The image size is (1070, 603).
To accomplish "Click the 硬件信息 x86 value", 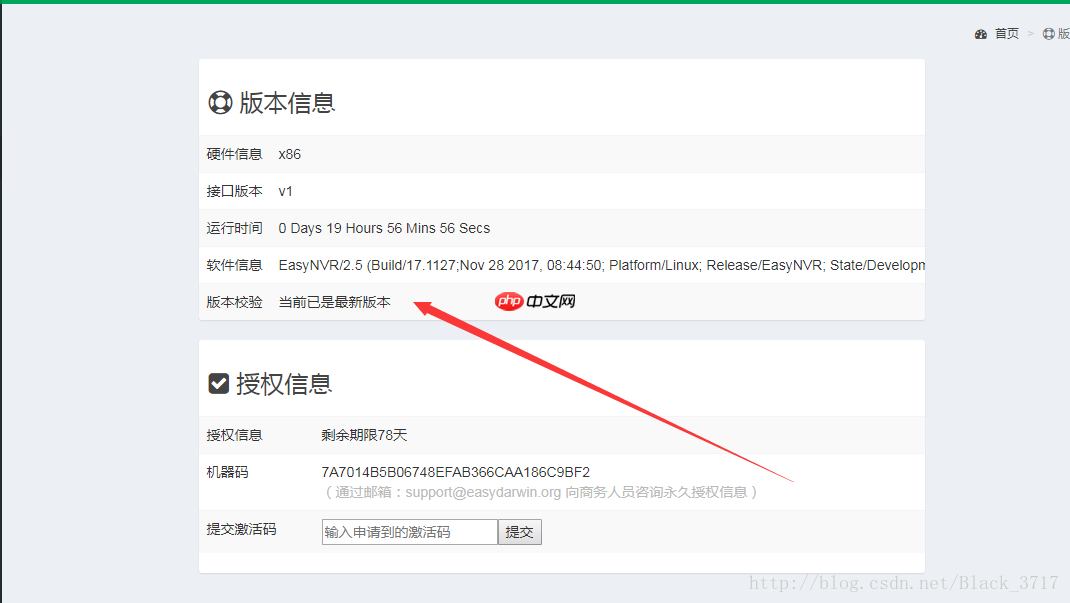I will click(289, 153).
